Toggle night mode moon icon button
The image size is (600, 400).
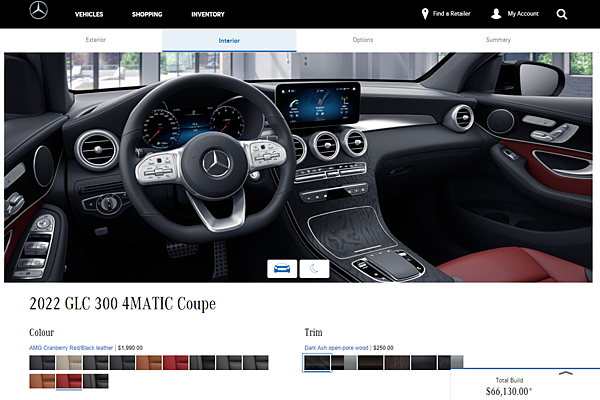(x=314, y=269)
